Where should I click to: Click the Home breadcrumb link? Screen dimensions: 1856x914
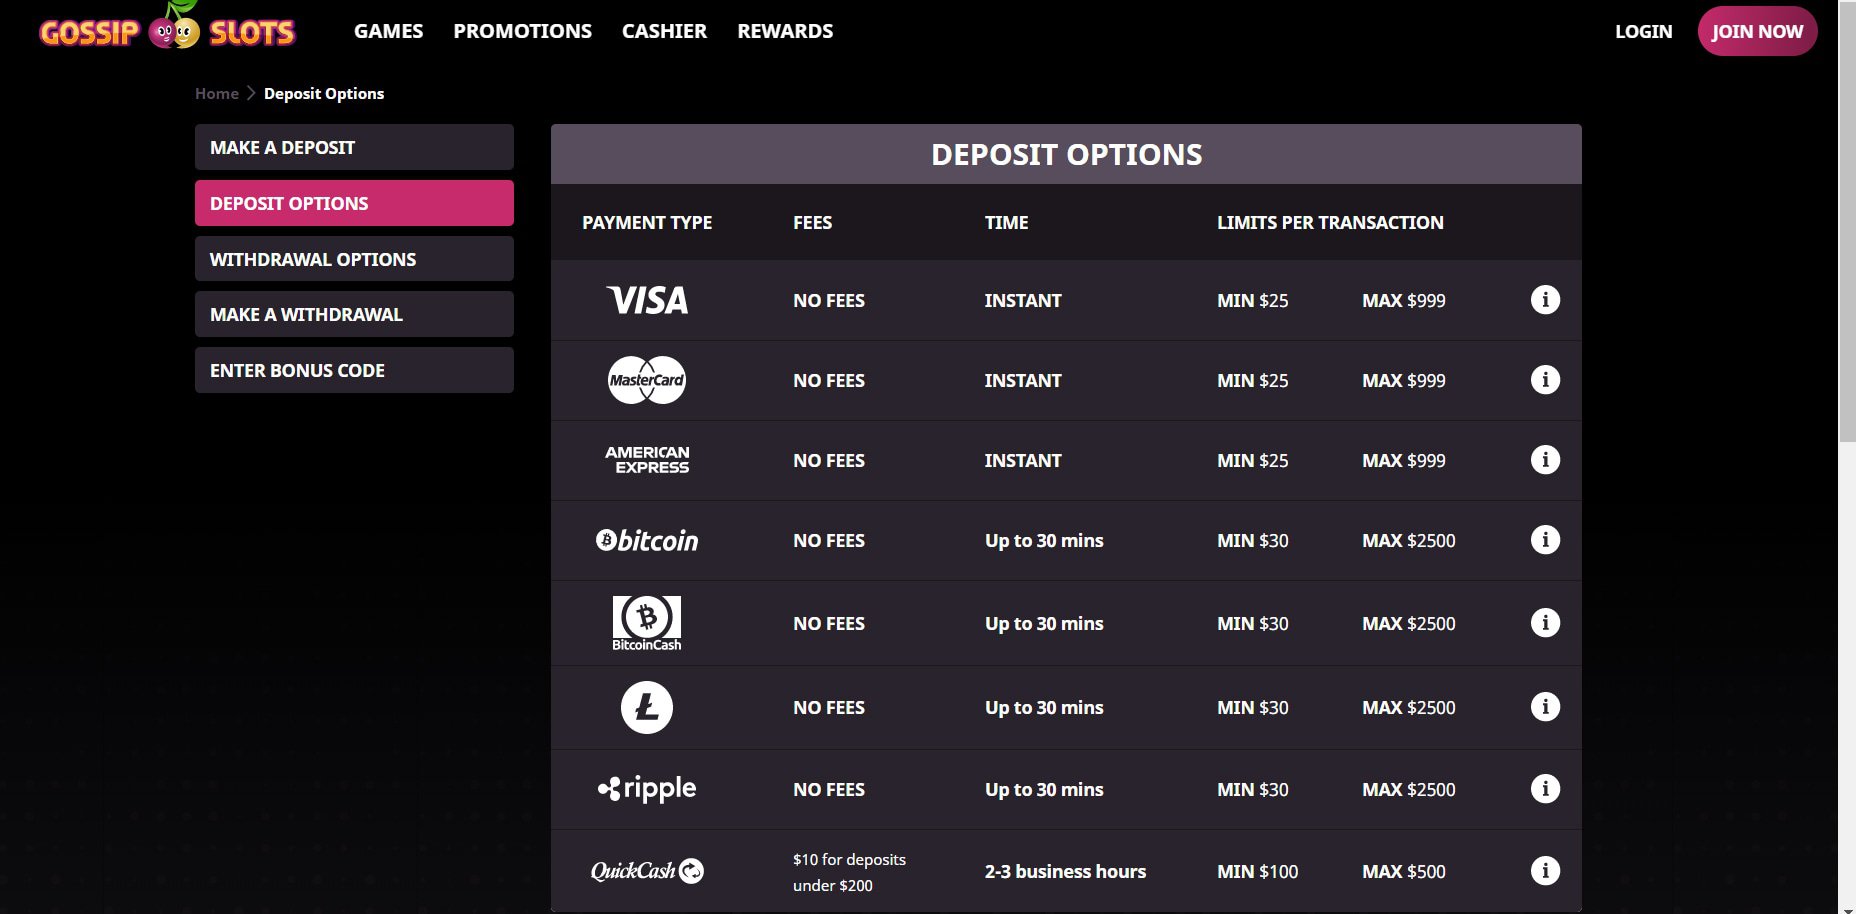217,93
